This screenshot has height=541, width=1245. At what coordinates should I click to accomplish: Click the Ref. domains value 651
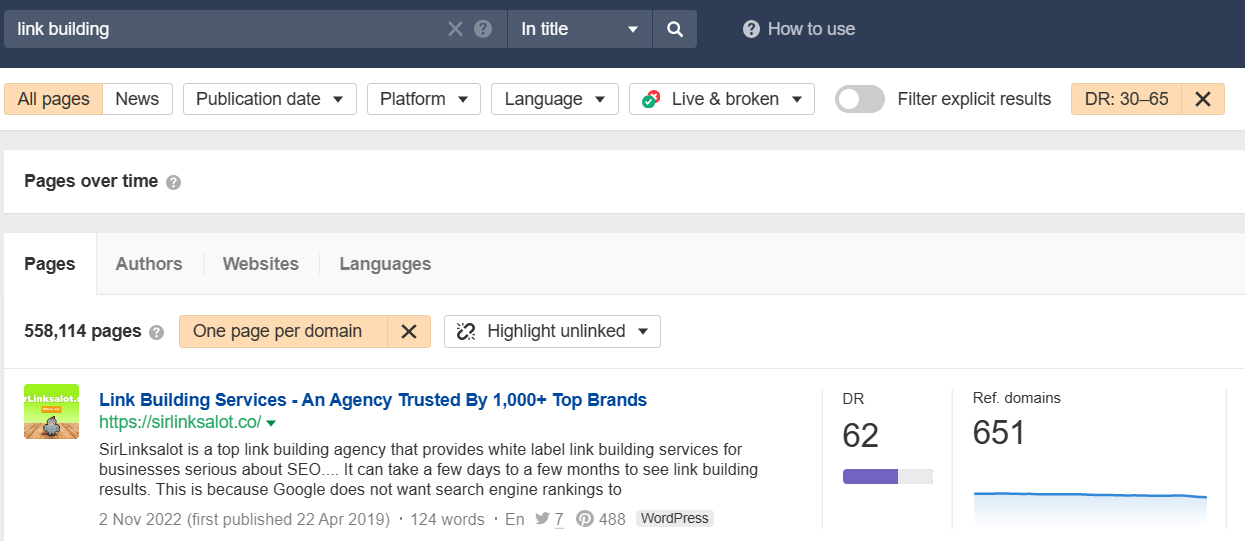1000,434
